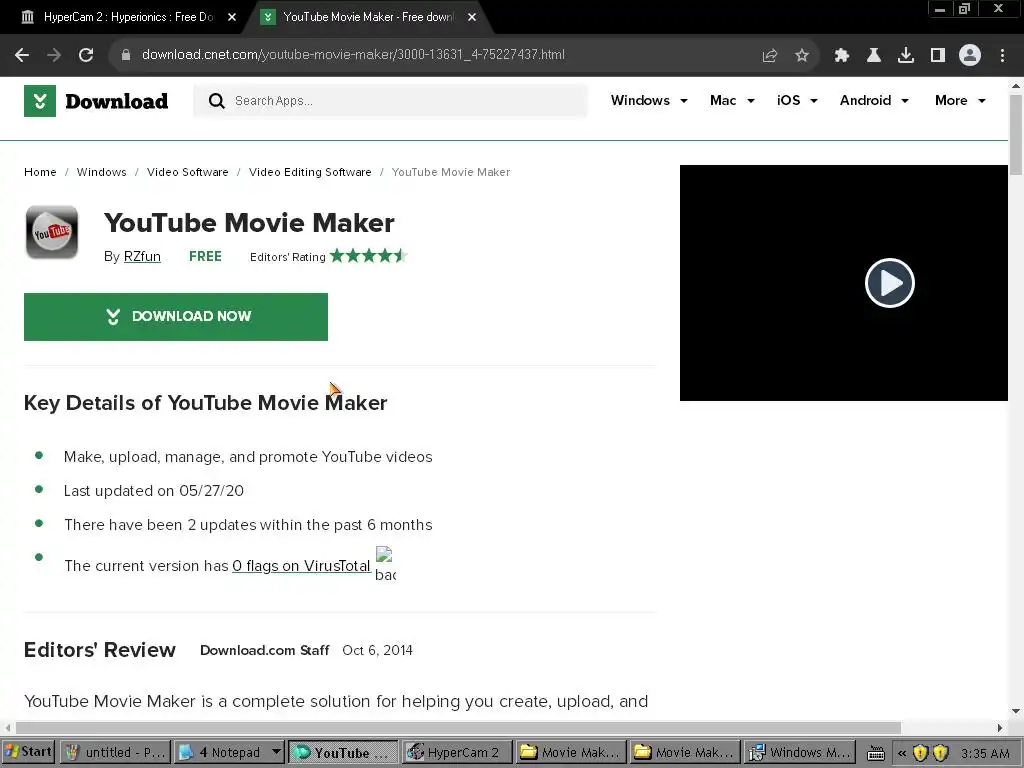Switch to the HyperCam 2 Hyperionics tab

(x=128, y=18)
